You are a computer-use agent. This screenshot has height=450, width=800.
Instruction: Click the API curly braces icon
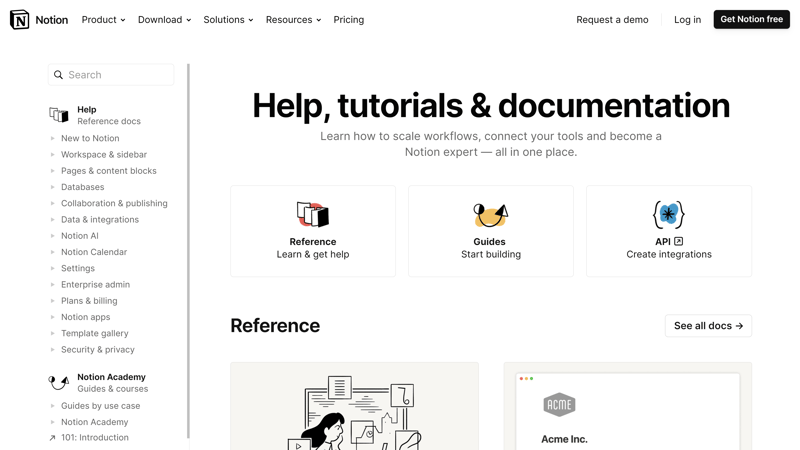click(x=668, y=214)
